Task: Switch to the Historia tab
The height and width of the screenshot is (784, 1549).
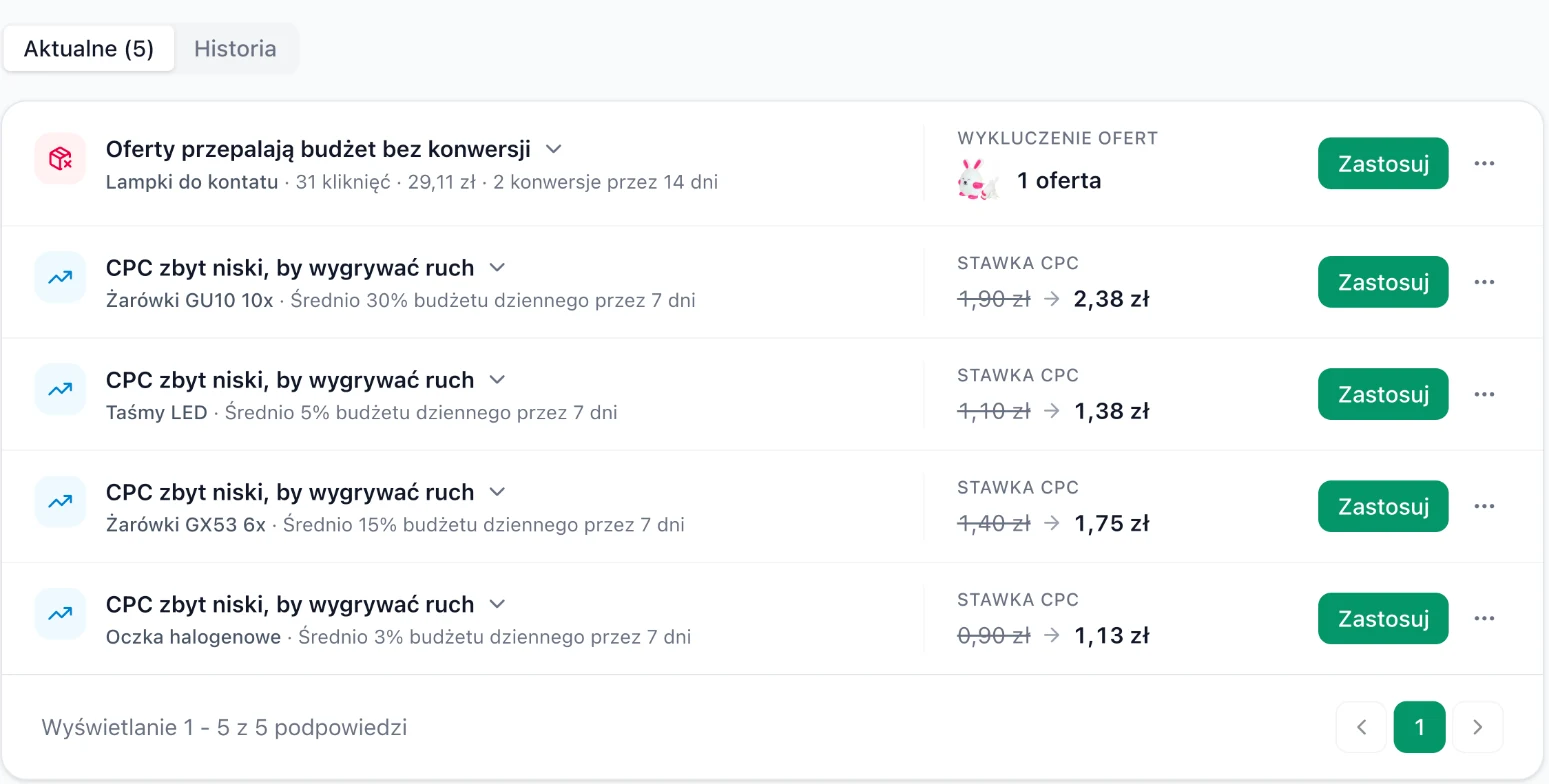Action: (x=235, y=49)
